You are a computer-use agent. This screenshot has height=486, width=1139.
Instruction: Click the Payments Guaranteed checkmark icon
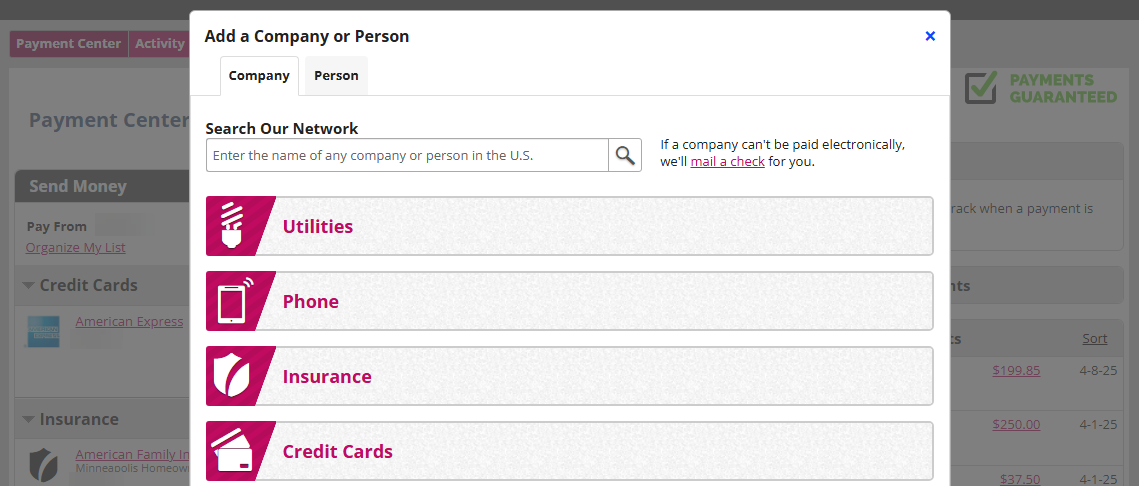pyautogui.click(x=981, y=87)
